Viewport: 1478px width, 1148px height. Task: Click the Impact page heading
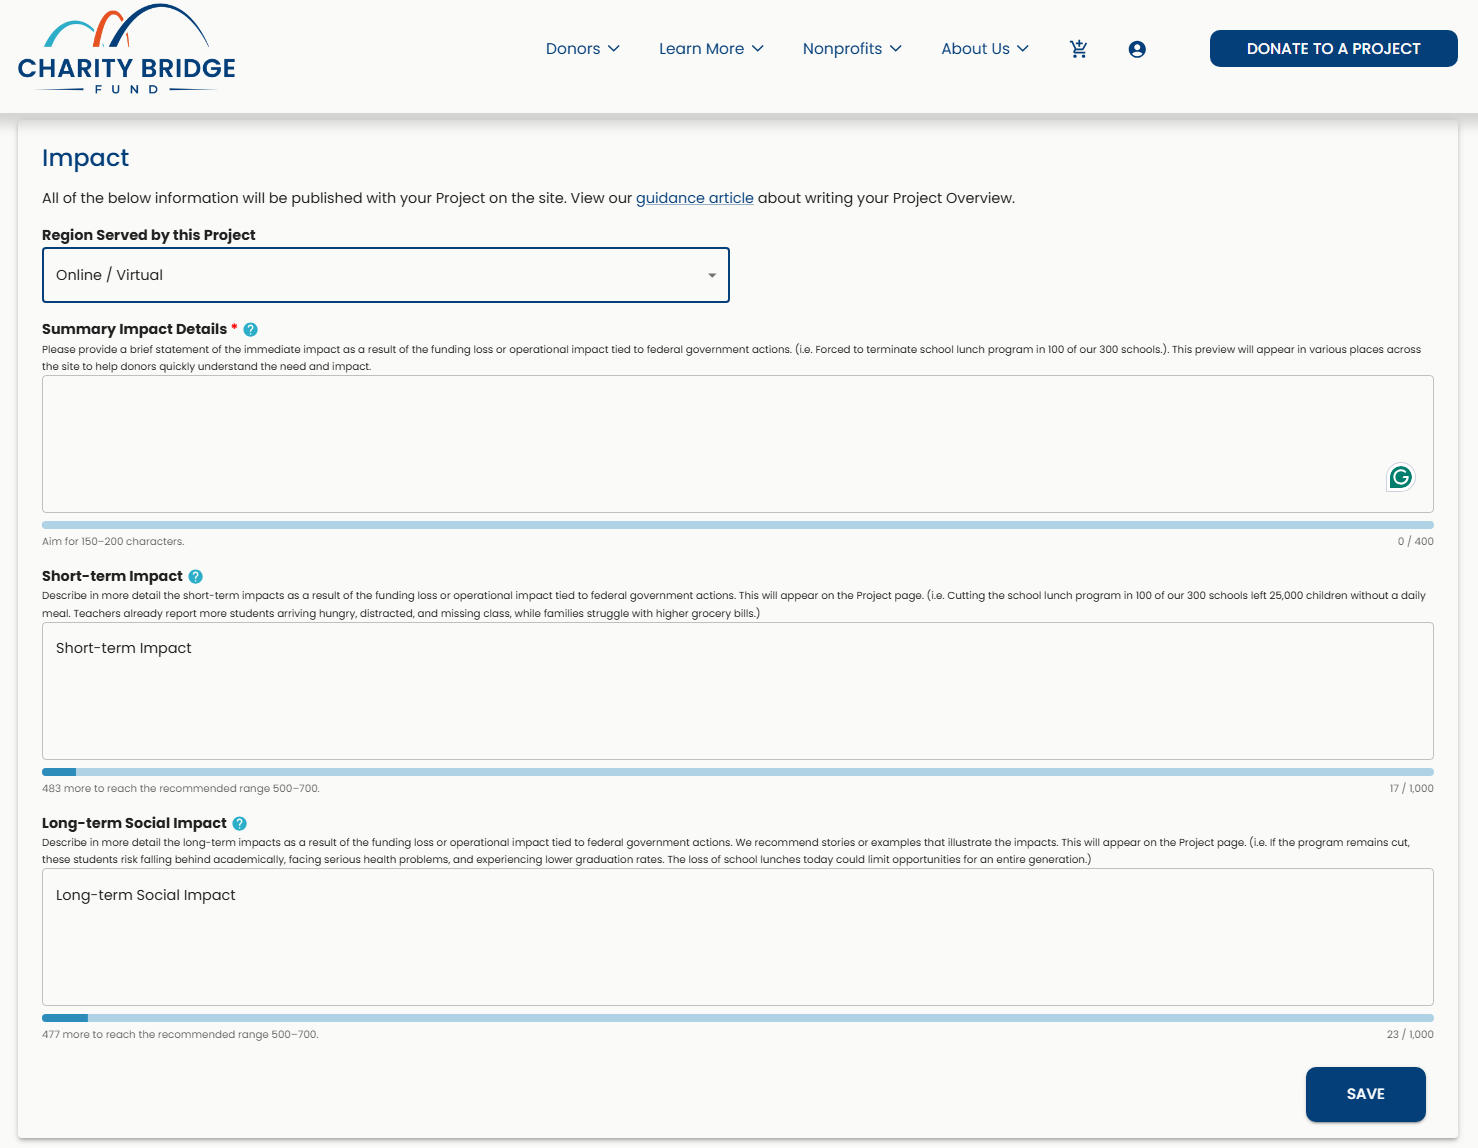point(86,158)
